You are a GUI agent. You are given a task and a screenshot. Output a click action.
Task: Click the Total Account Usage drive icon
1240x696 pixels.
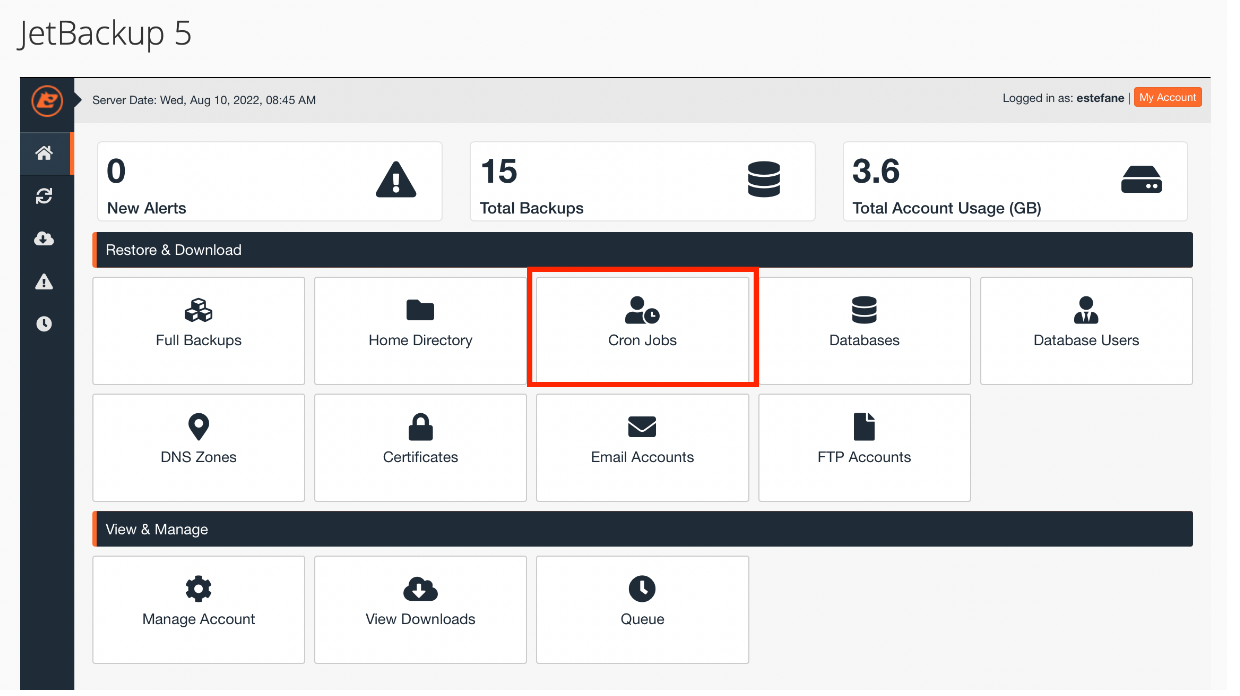tap(1141, 180)
